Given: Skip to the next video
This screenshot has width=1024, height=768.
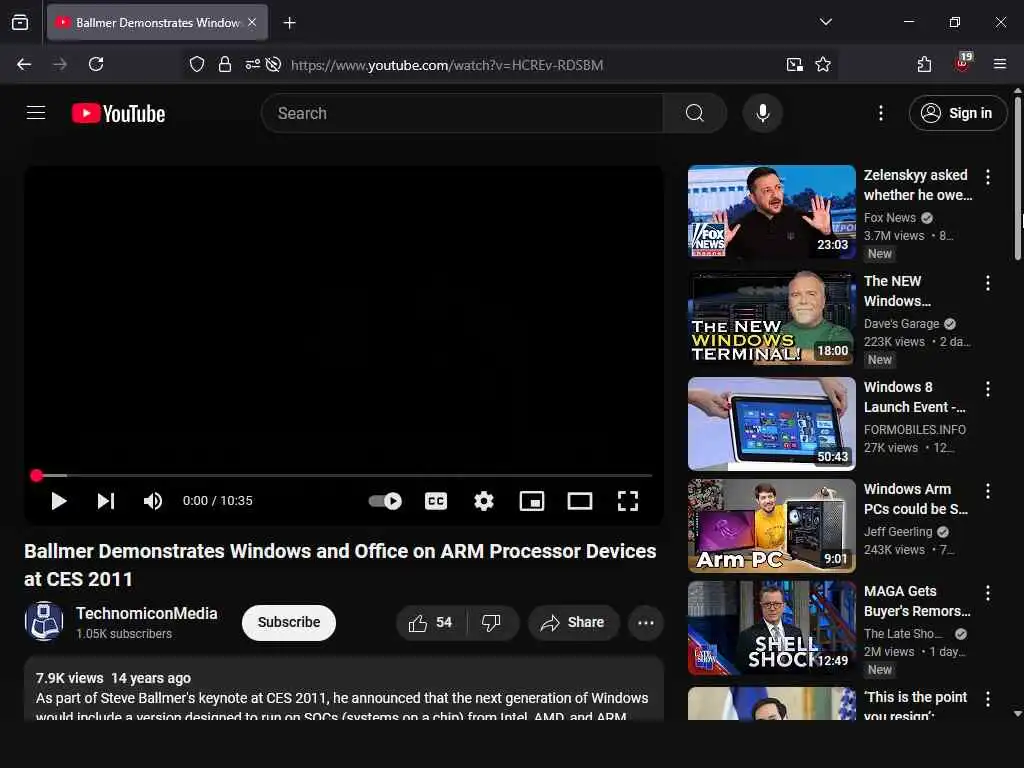Looking at the screenshot, I should pyautogui.click(x=106, y=501).
